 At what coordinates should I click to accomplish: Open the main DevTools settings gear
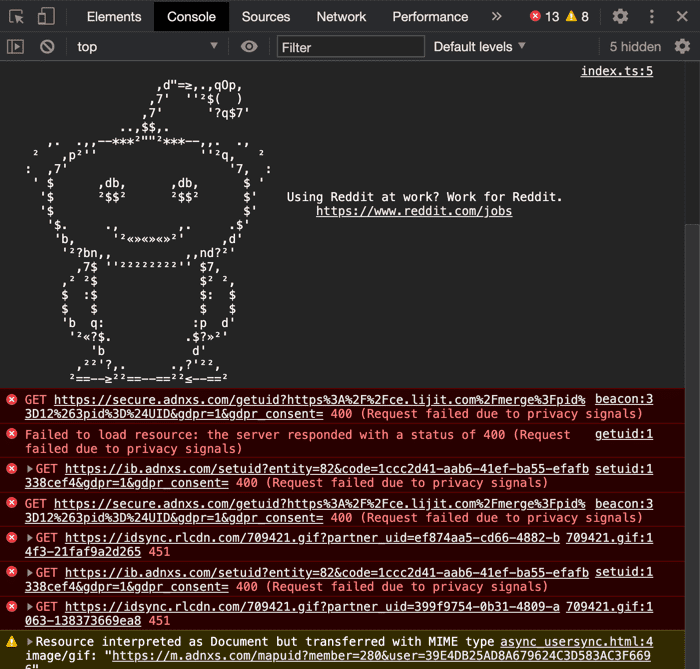point(620,17)
